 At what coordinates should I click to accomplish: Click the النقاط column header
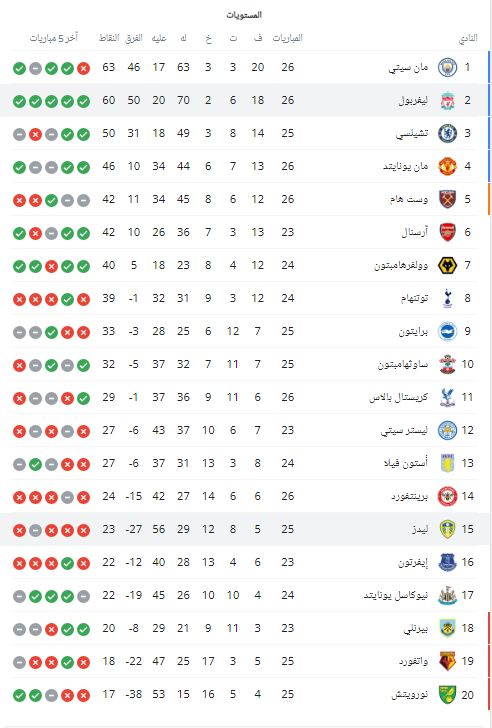point(109,38)
